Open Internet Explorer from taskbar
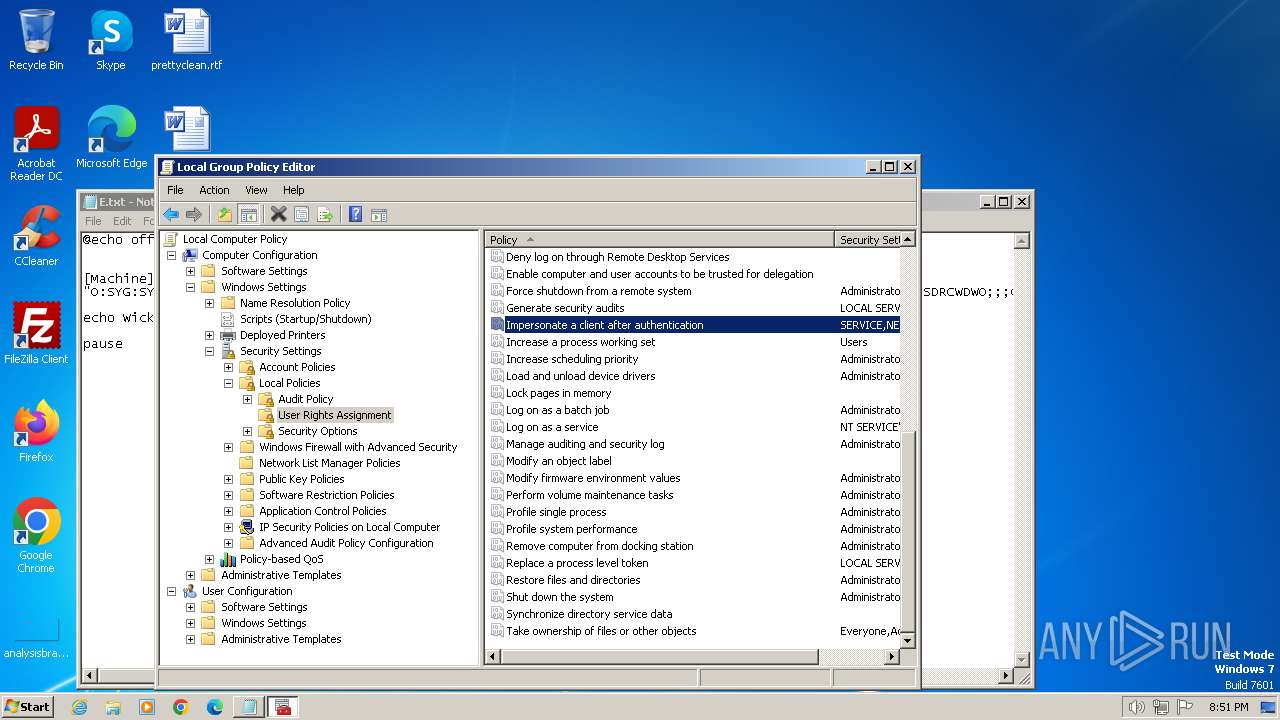The width and height of the screenshot is (1280, 720). tap(80, 706)
